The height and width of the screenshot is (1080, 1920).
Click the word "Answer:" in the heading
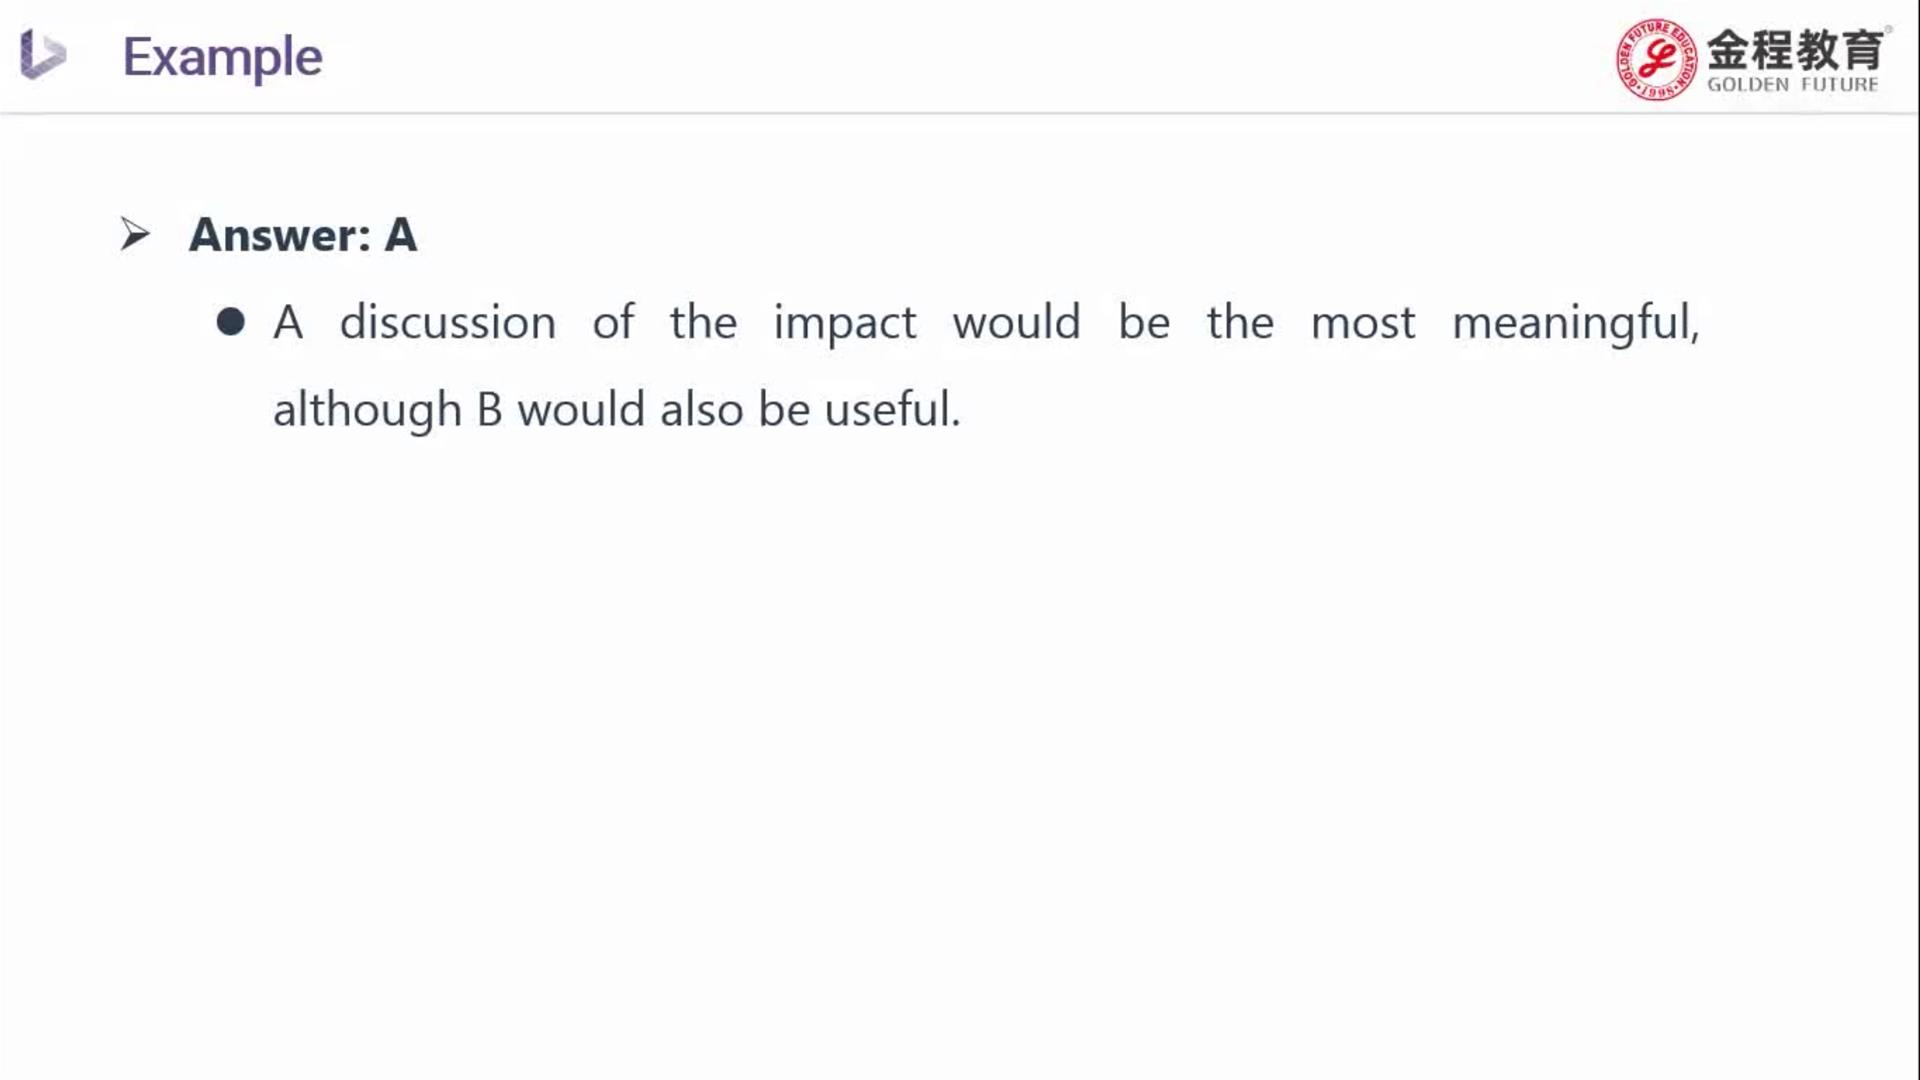click(x=280, y=235)
